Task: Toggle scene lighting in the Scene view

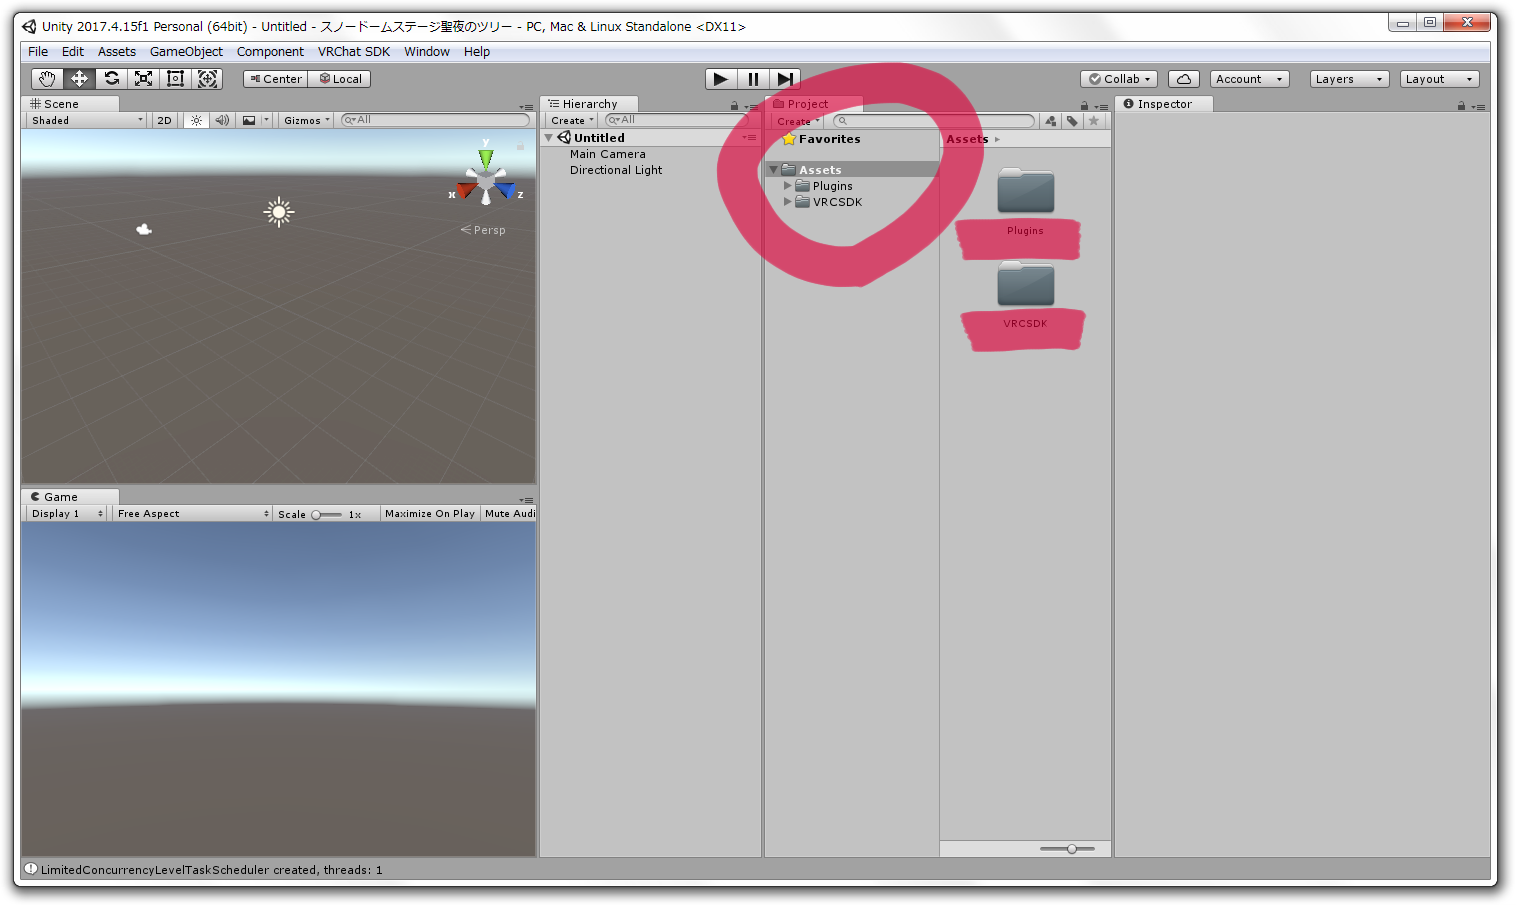Action: 197,120
